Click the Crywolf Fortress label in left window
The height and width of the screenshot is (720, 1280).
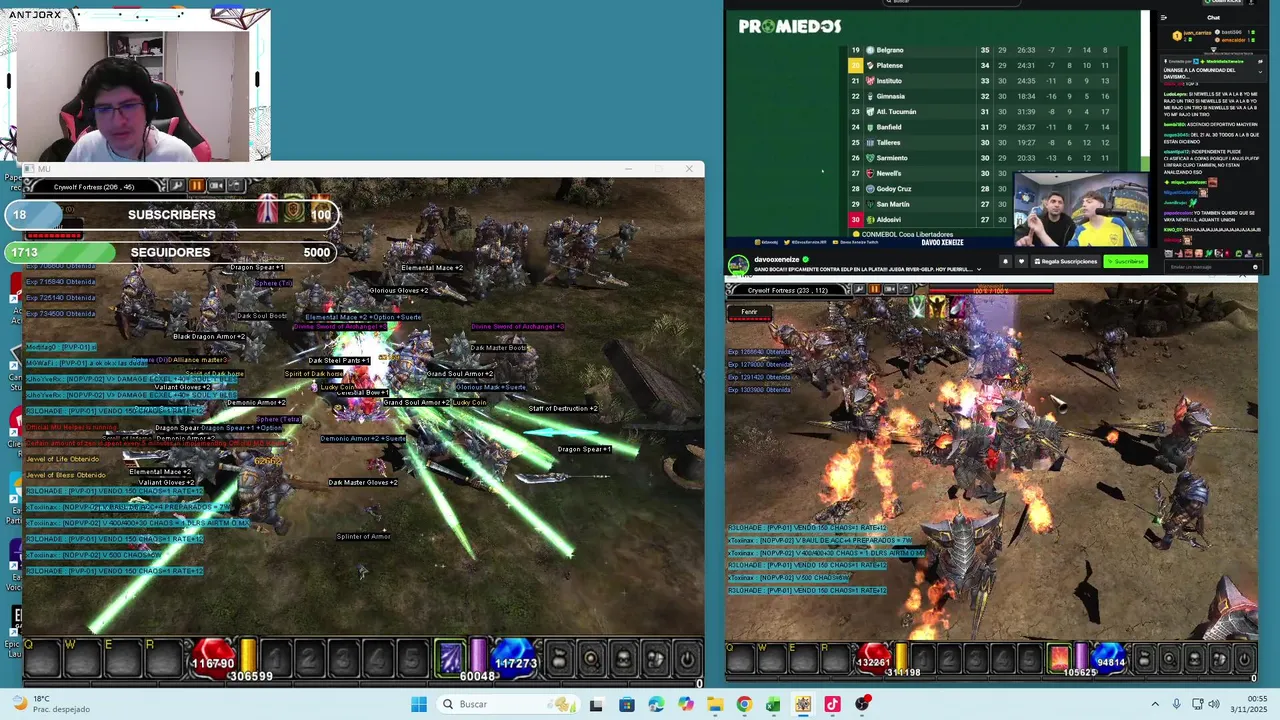[x=94, y=187]
